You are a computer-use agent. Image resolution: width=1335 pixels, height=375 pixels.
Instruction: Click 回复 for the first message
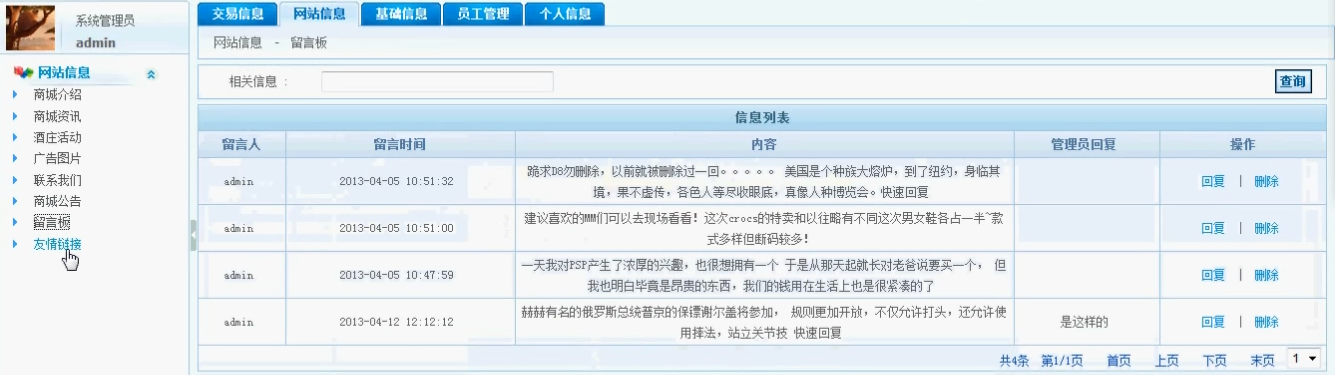1213,182
